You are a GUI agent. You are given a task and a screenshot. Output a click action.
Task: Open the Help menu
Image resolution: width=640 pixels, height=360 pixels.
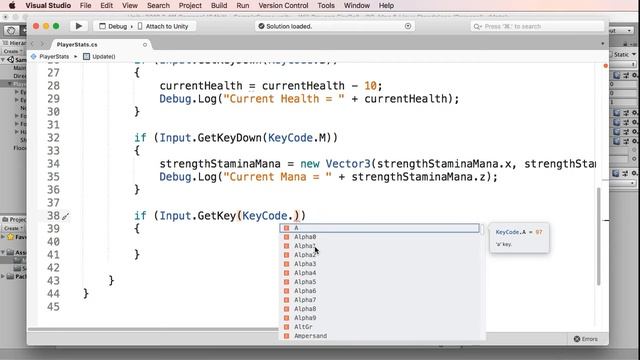[x=386, y=5]
